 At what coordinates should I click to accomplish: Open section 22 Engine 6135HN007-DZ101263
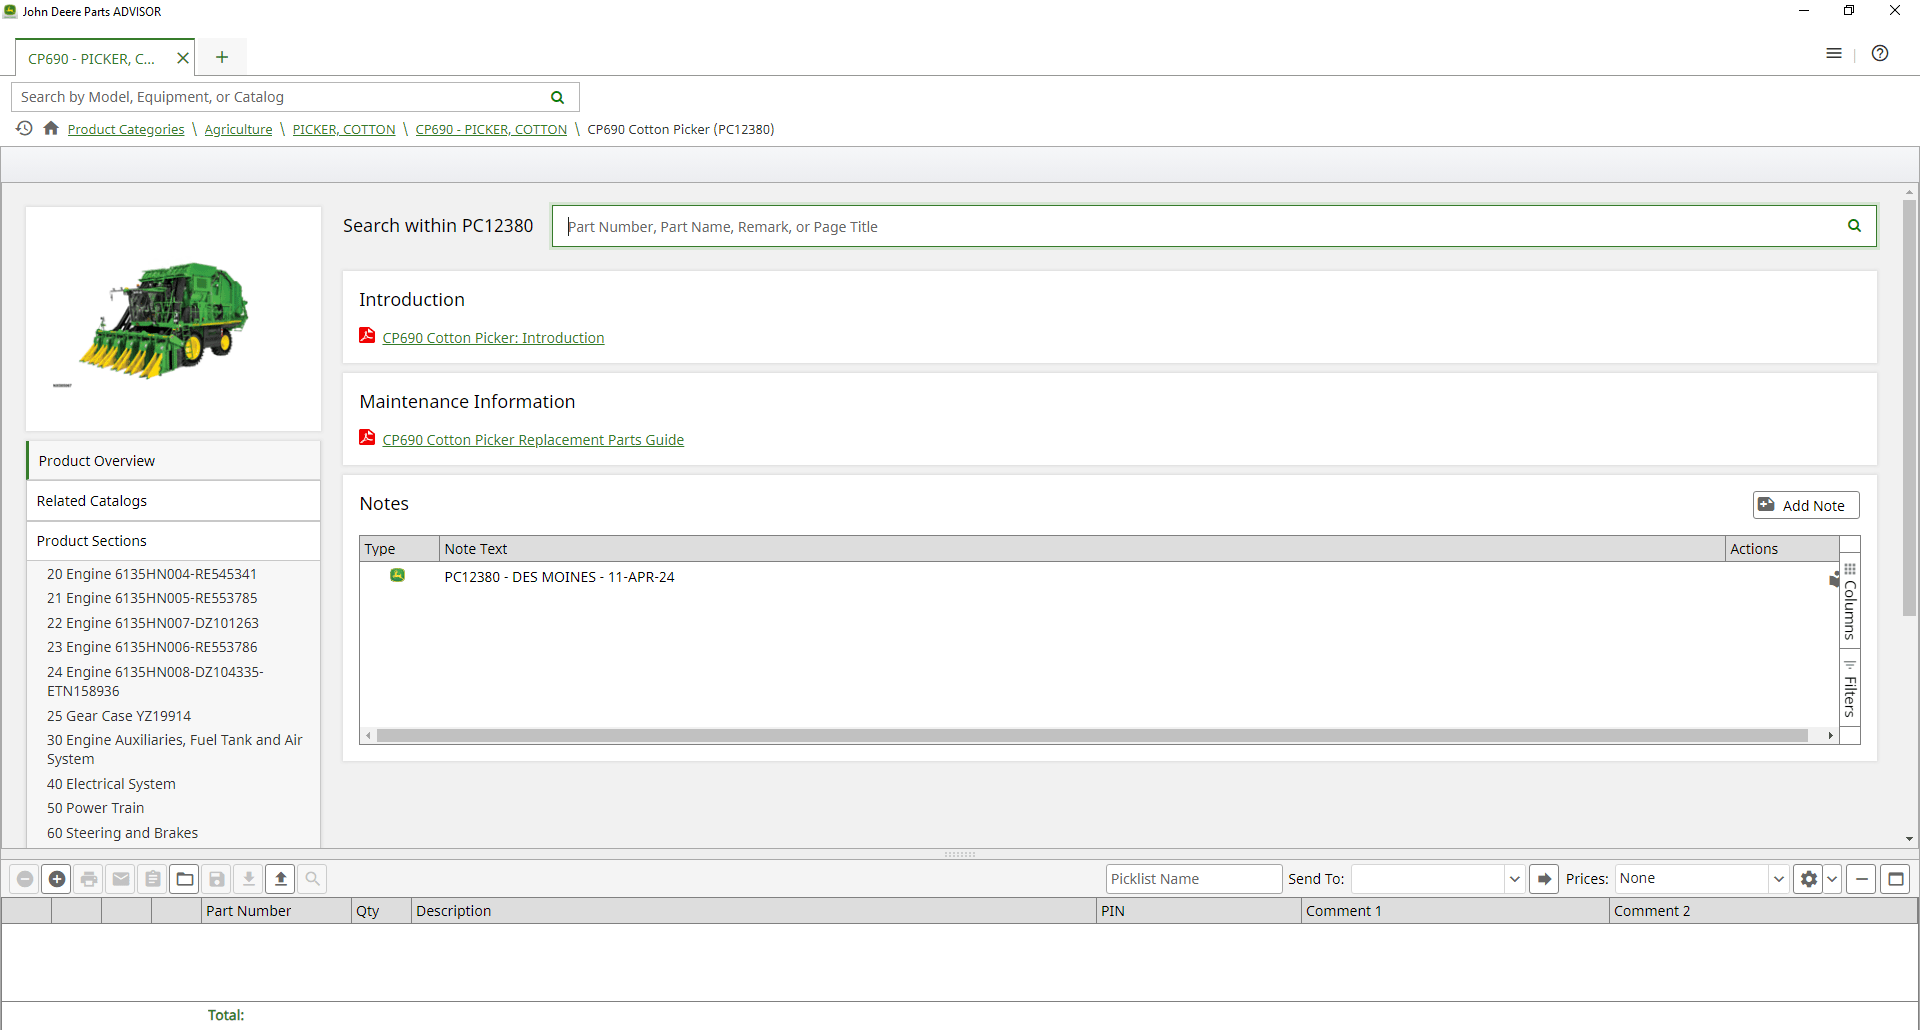[x=153, y=623]
